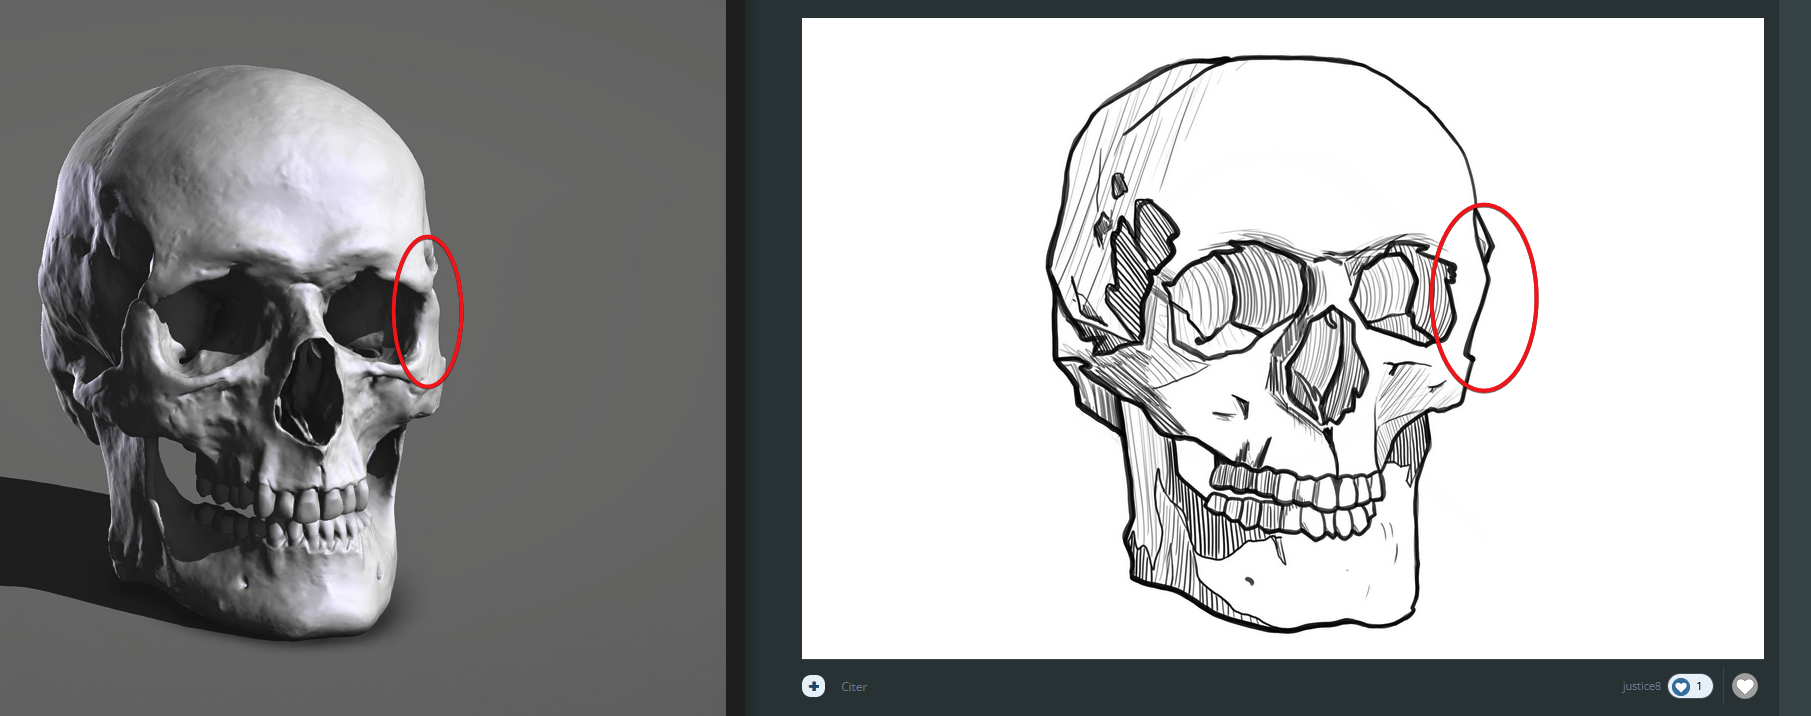Open the justice8 user name
1811x716 pixels.
pos(1641,686)
